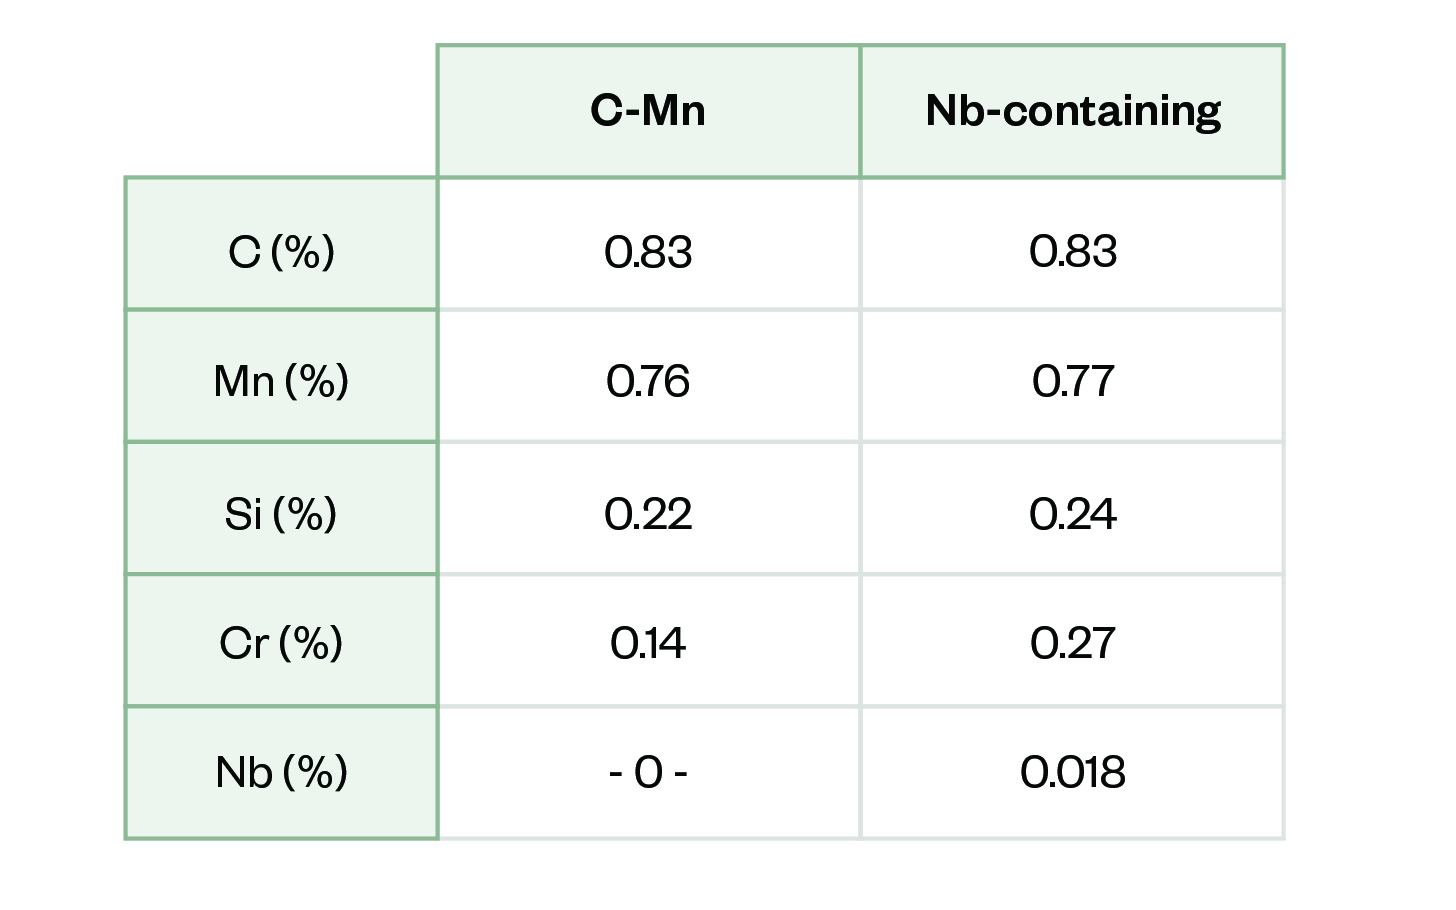Viewport: 1456px width, 910px height.
Task: Select the "- 0 -" niobium cell
Action: 648,772
